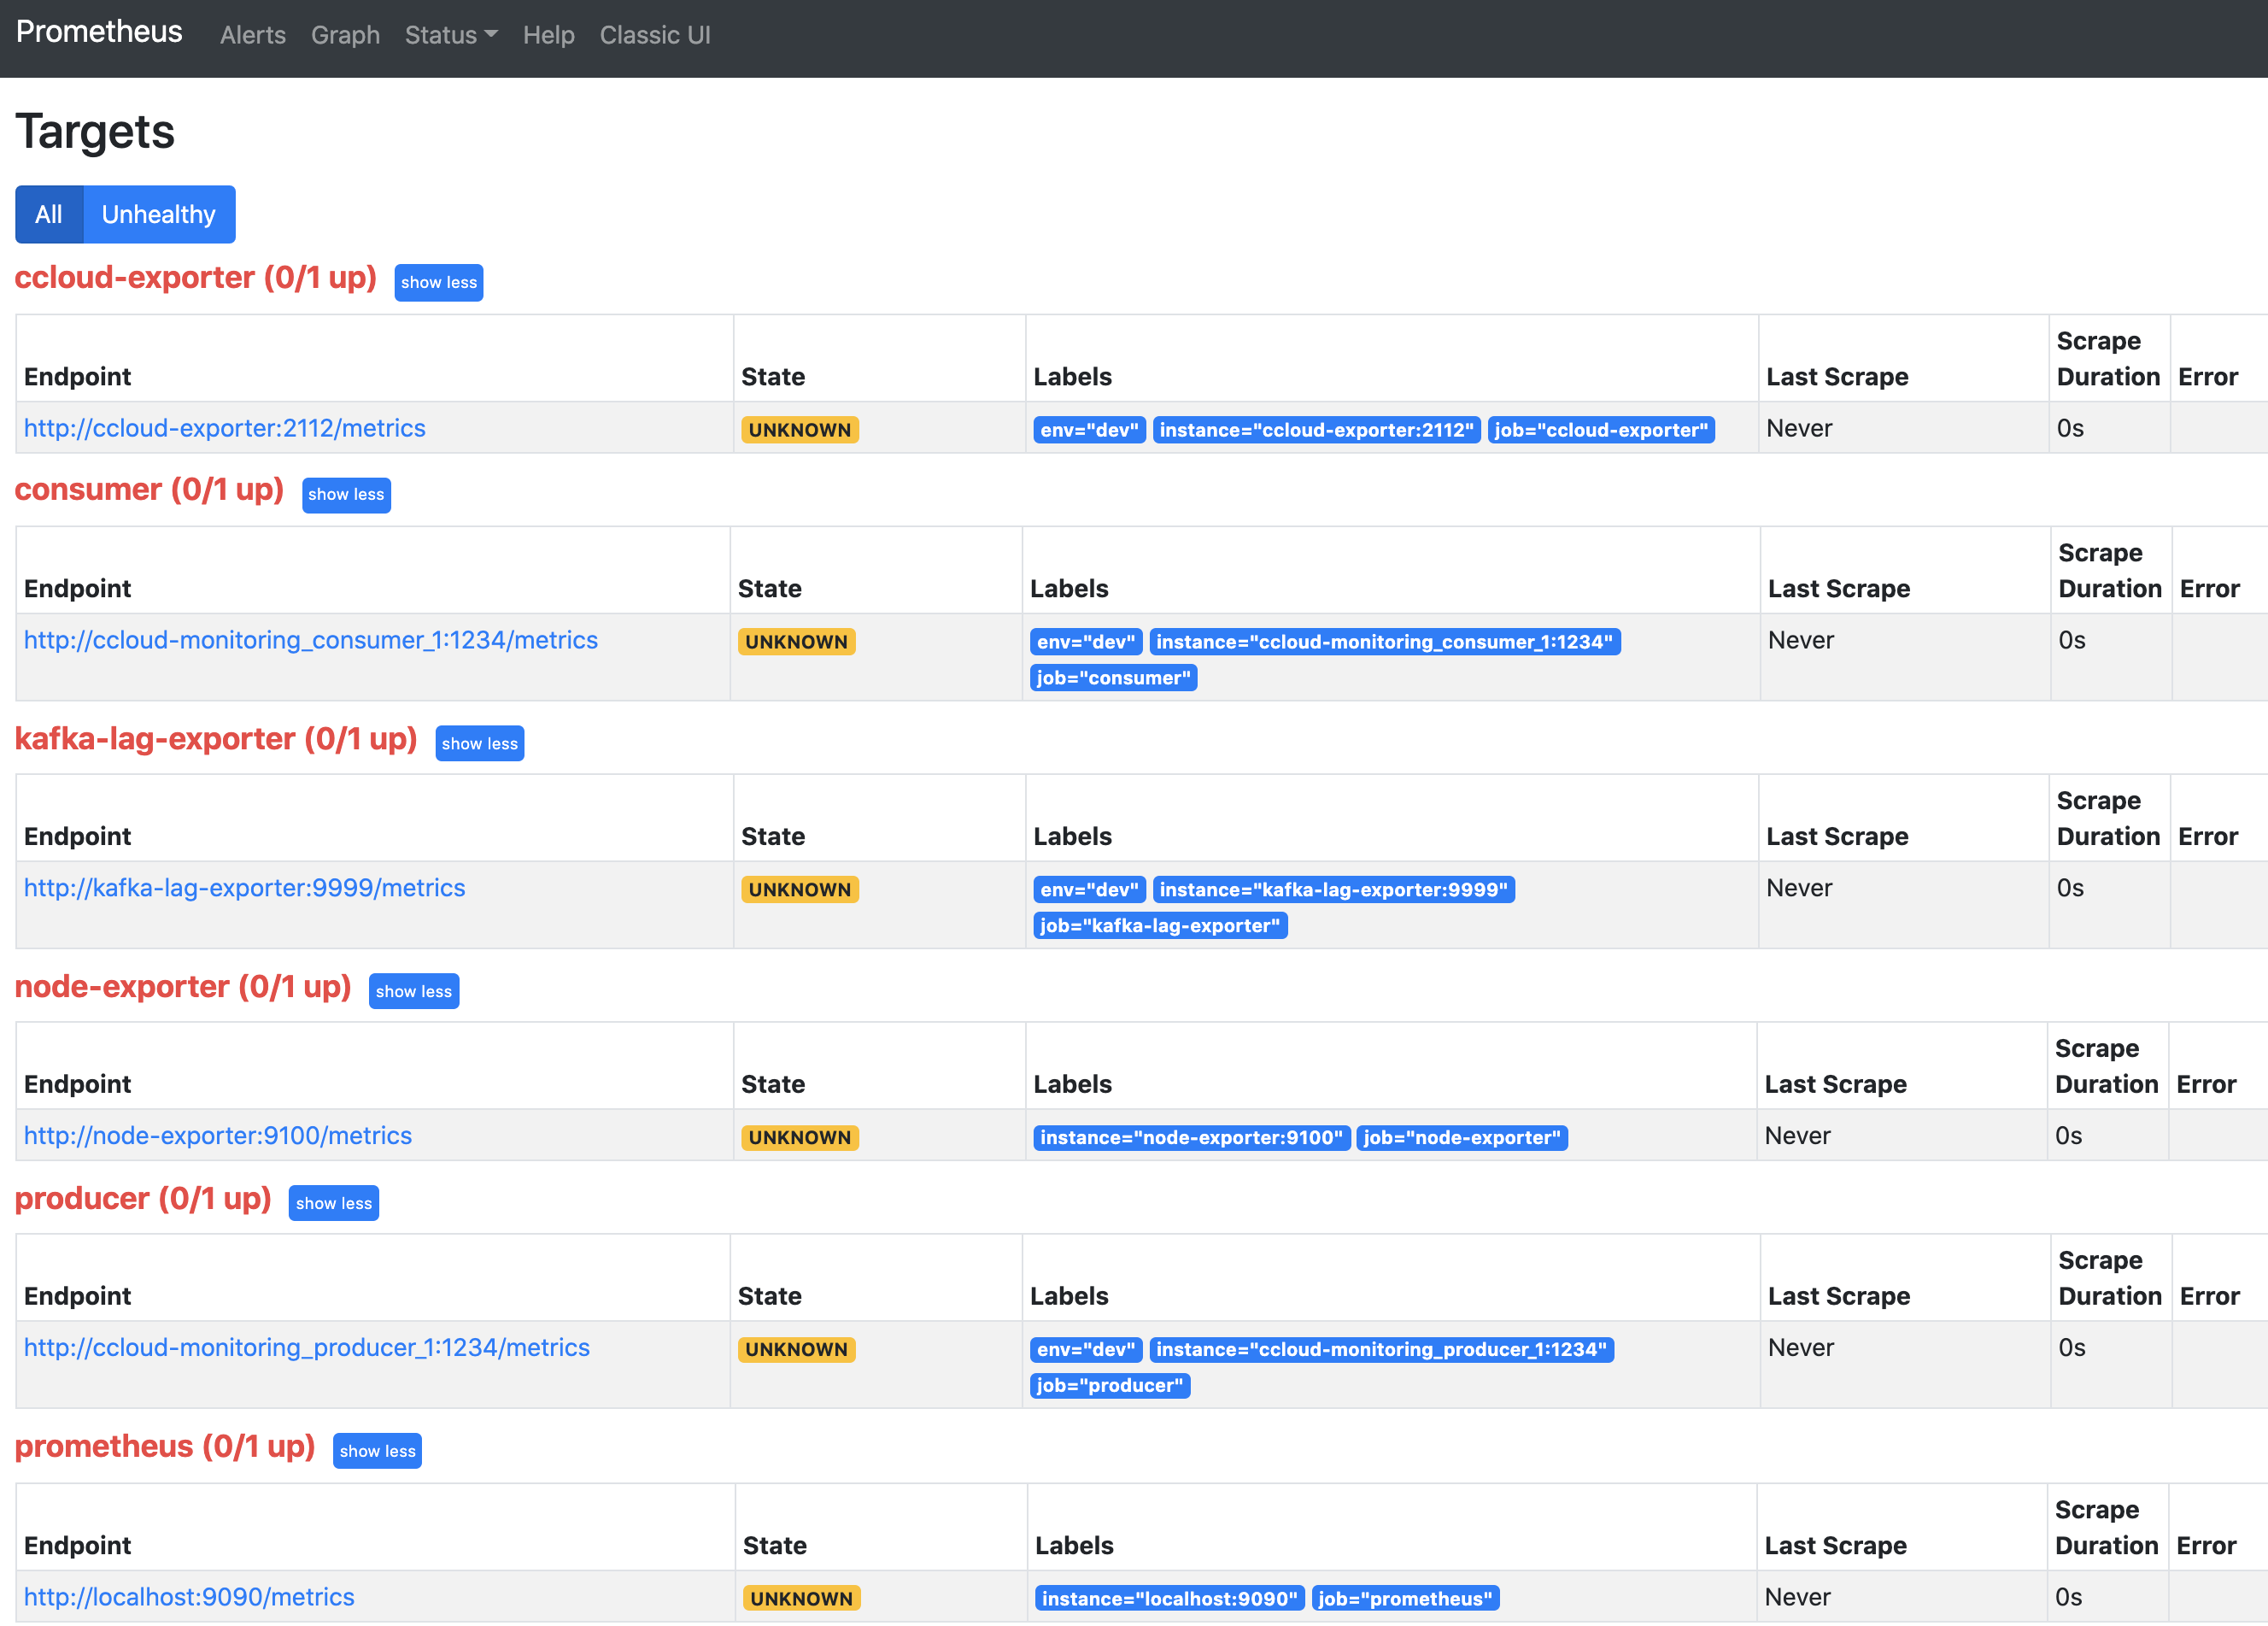The width and height of the screenshot is (2268, 1626).
Task: Collapse the producer target group
Action: (x=333, y=1204)
